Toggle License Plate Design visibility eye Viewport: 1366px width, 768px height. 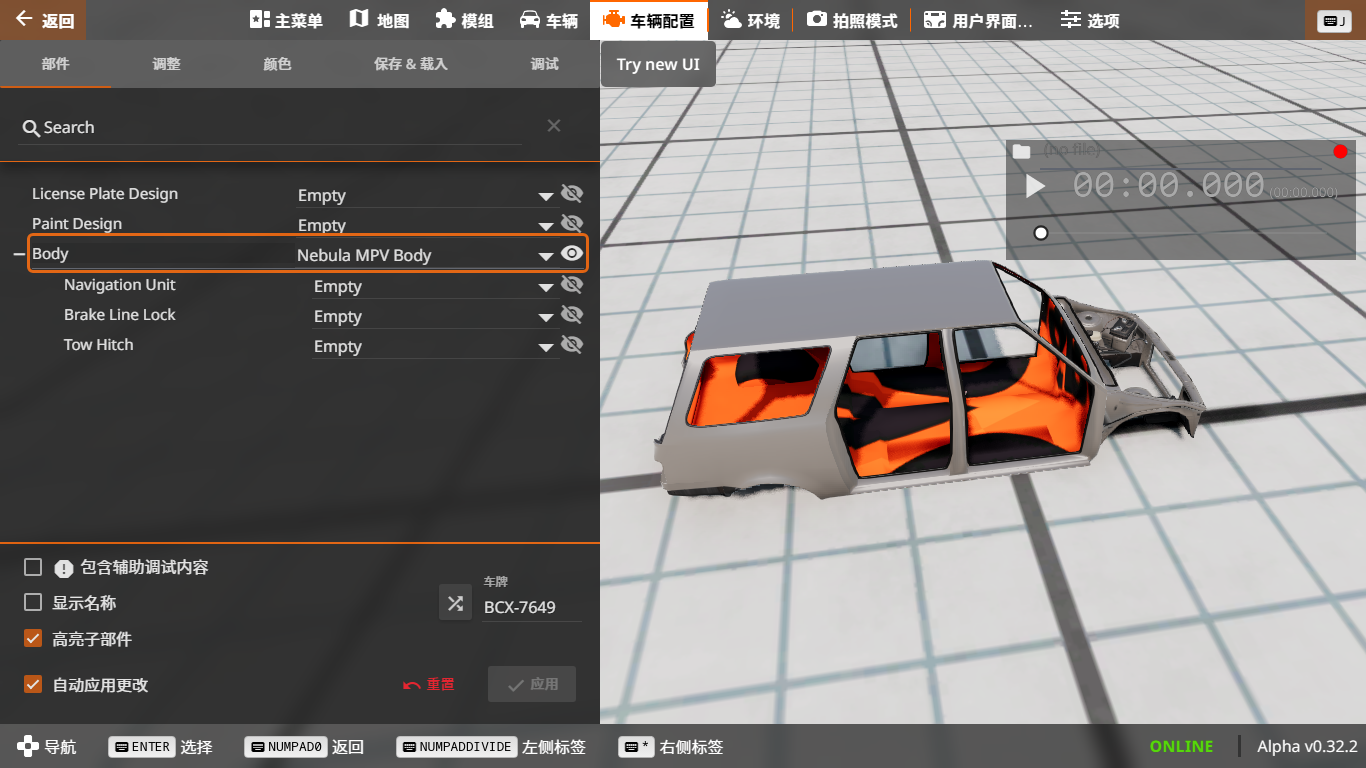(572, 194)
